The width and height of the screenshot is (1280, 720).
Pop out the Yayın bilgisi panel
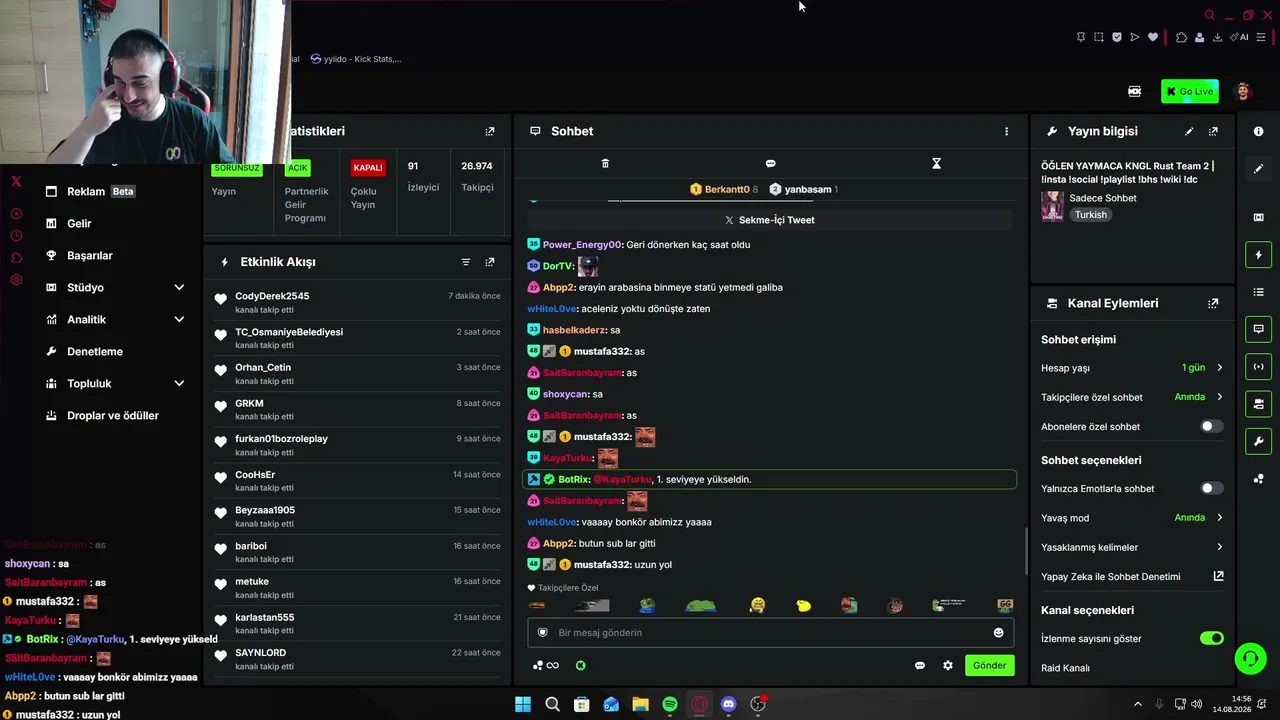1213,131
